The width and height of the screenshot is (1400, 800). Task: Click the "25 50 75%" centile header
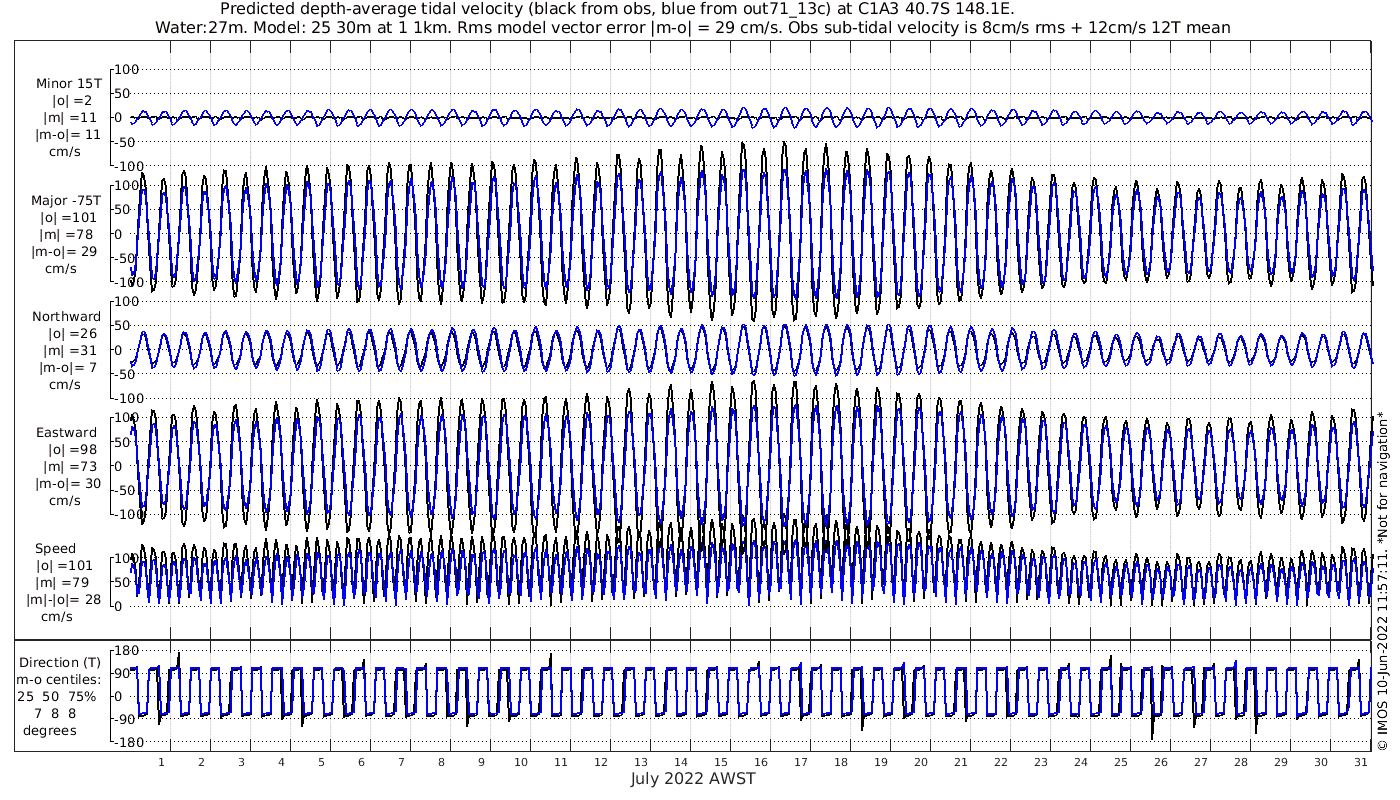pos(56,696)
